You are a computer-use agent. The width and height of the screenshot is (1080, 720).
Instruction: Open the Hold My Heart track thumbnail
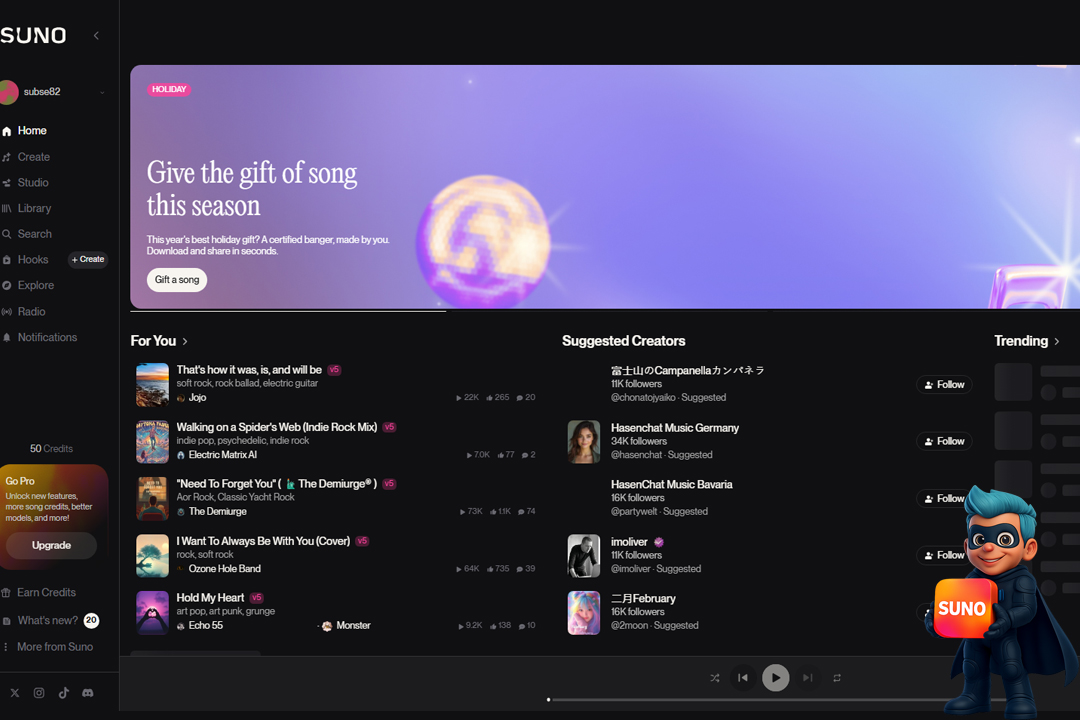tap(151, 612)
